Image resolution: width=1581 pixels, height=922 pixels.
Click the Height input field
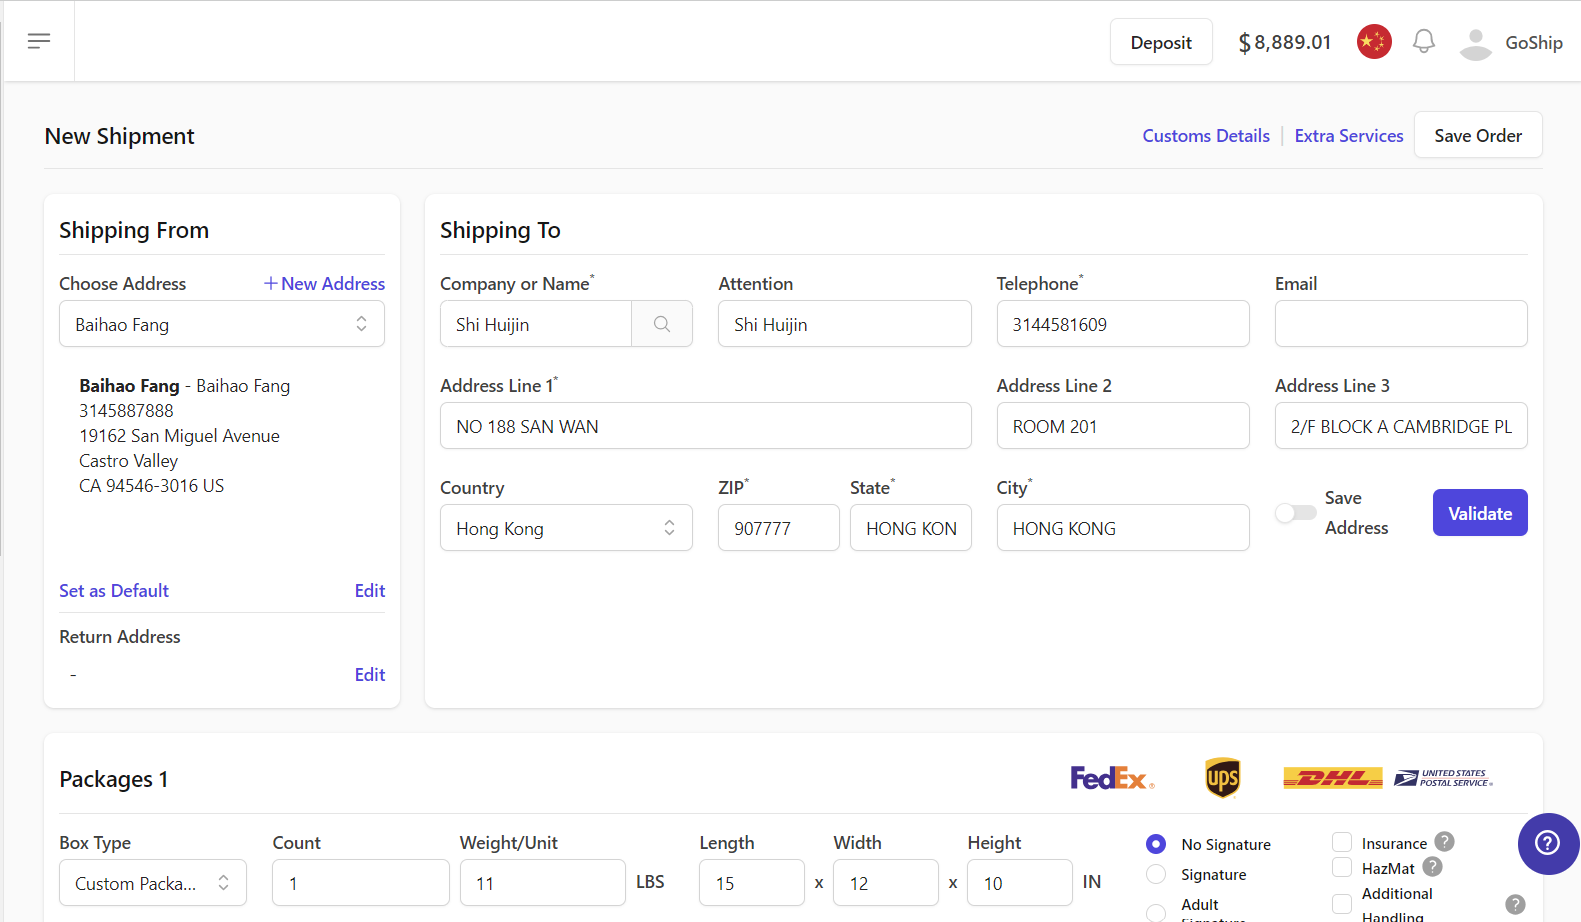pyautogui.click(x=1020, y=883)
